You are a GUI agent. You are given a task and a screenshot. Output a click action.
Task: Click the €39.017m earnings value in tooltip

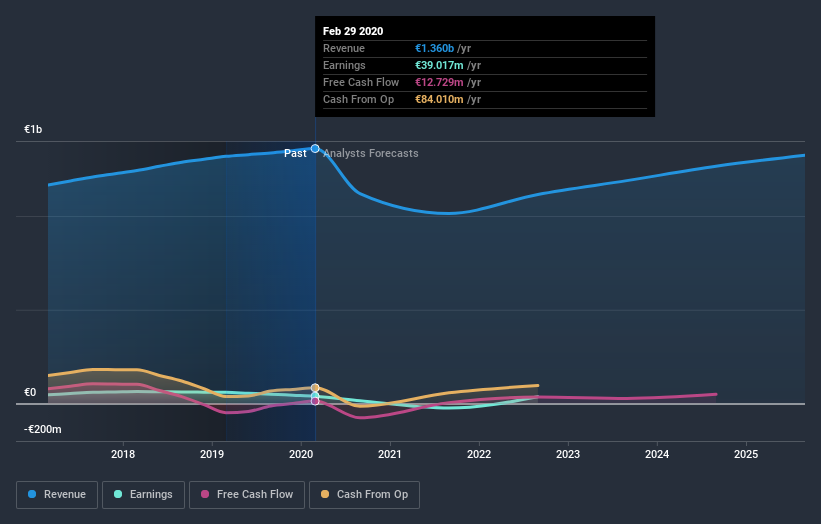(439, 65)
